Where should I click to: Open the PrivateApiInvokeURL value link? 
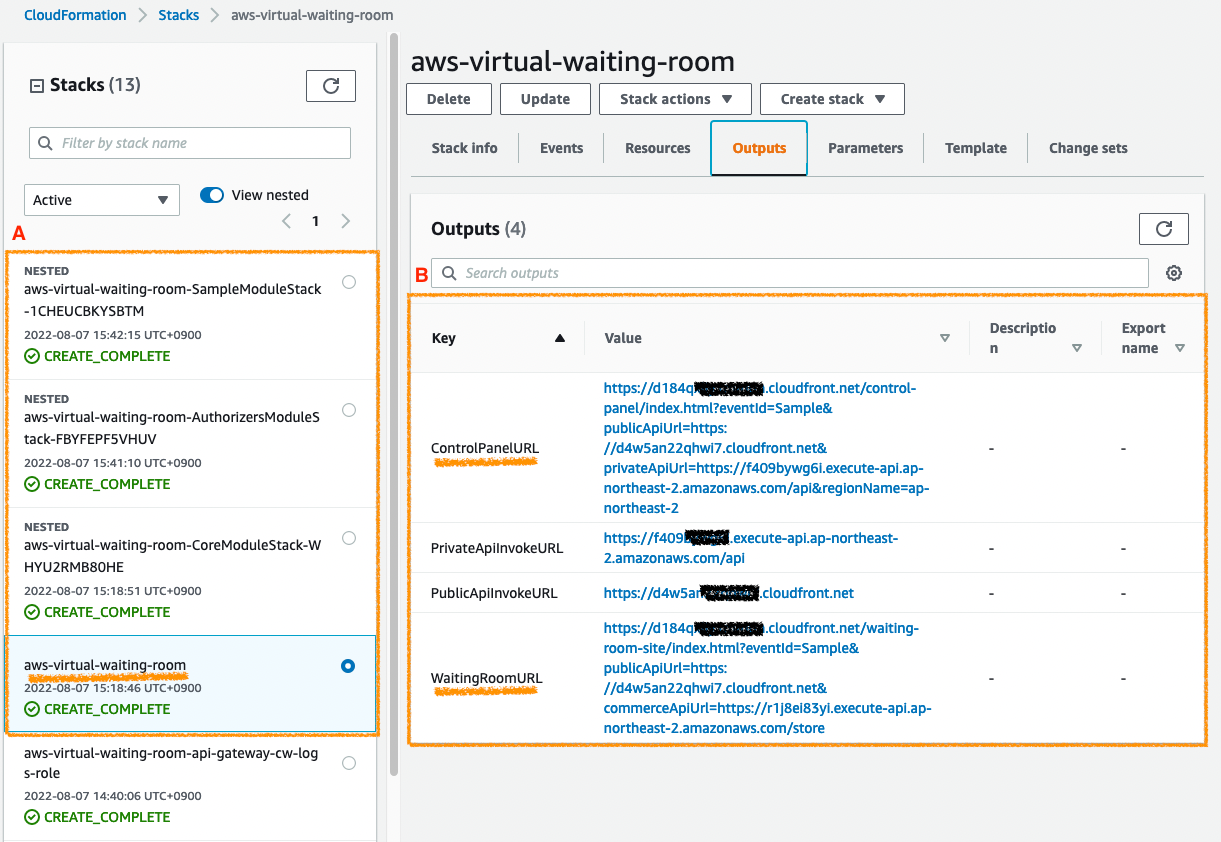(x=751, y=548)
